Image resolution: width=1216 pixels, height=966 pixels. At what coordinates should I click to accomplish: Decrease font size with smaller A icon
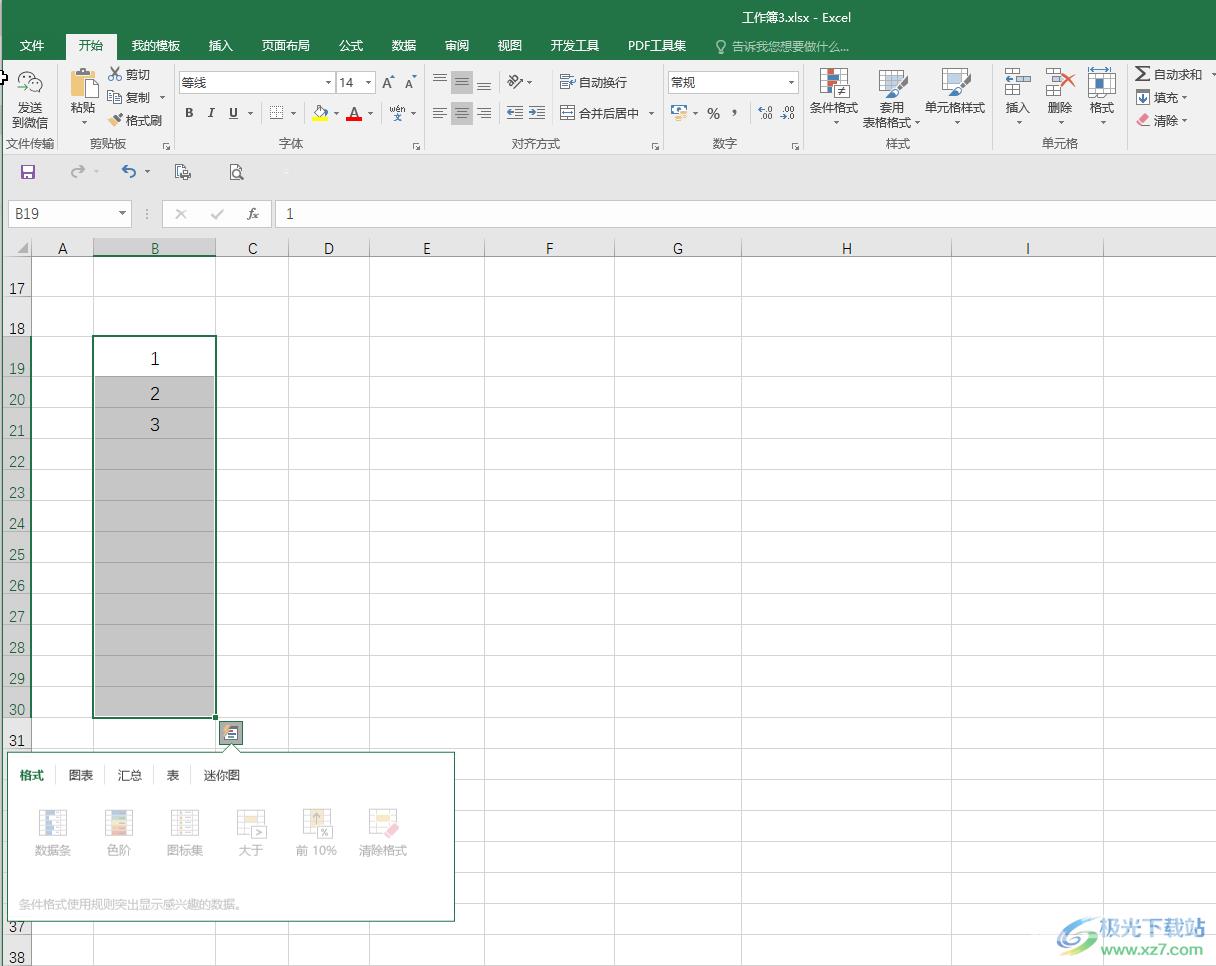410,83
